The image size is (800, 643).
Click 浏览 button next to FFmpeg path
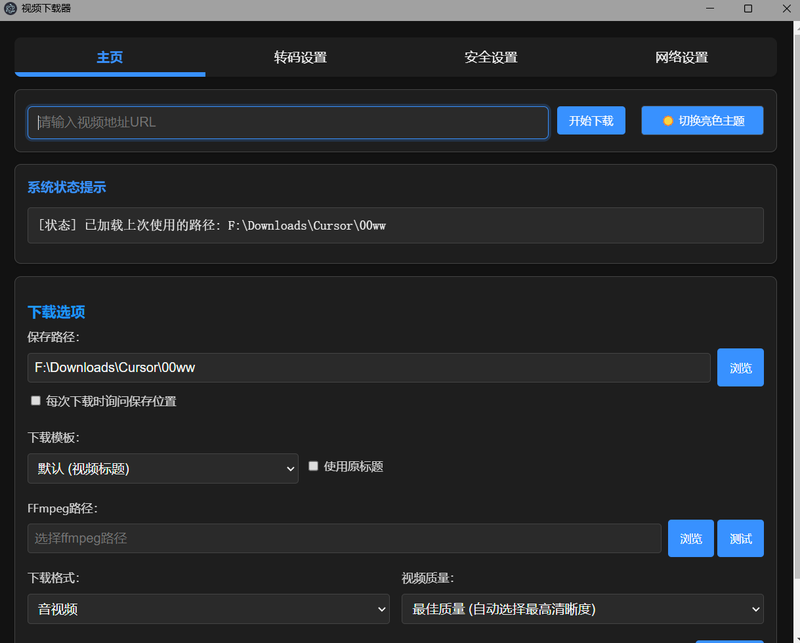tap(691, 538)
